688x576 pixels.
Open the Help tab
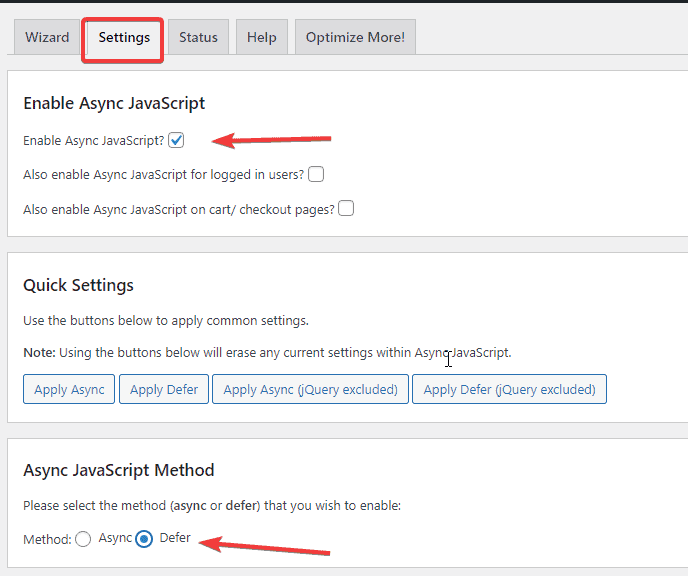(x=261, y=38)
